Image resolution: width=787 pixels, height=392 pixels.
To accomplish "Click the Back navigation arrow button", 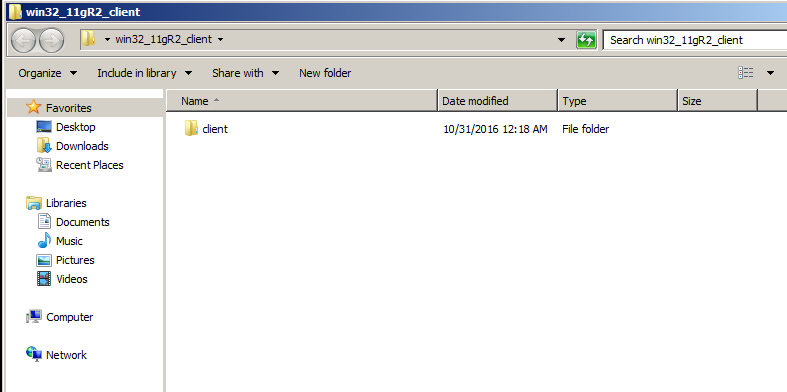I will tap(23, 40).
